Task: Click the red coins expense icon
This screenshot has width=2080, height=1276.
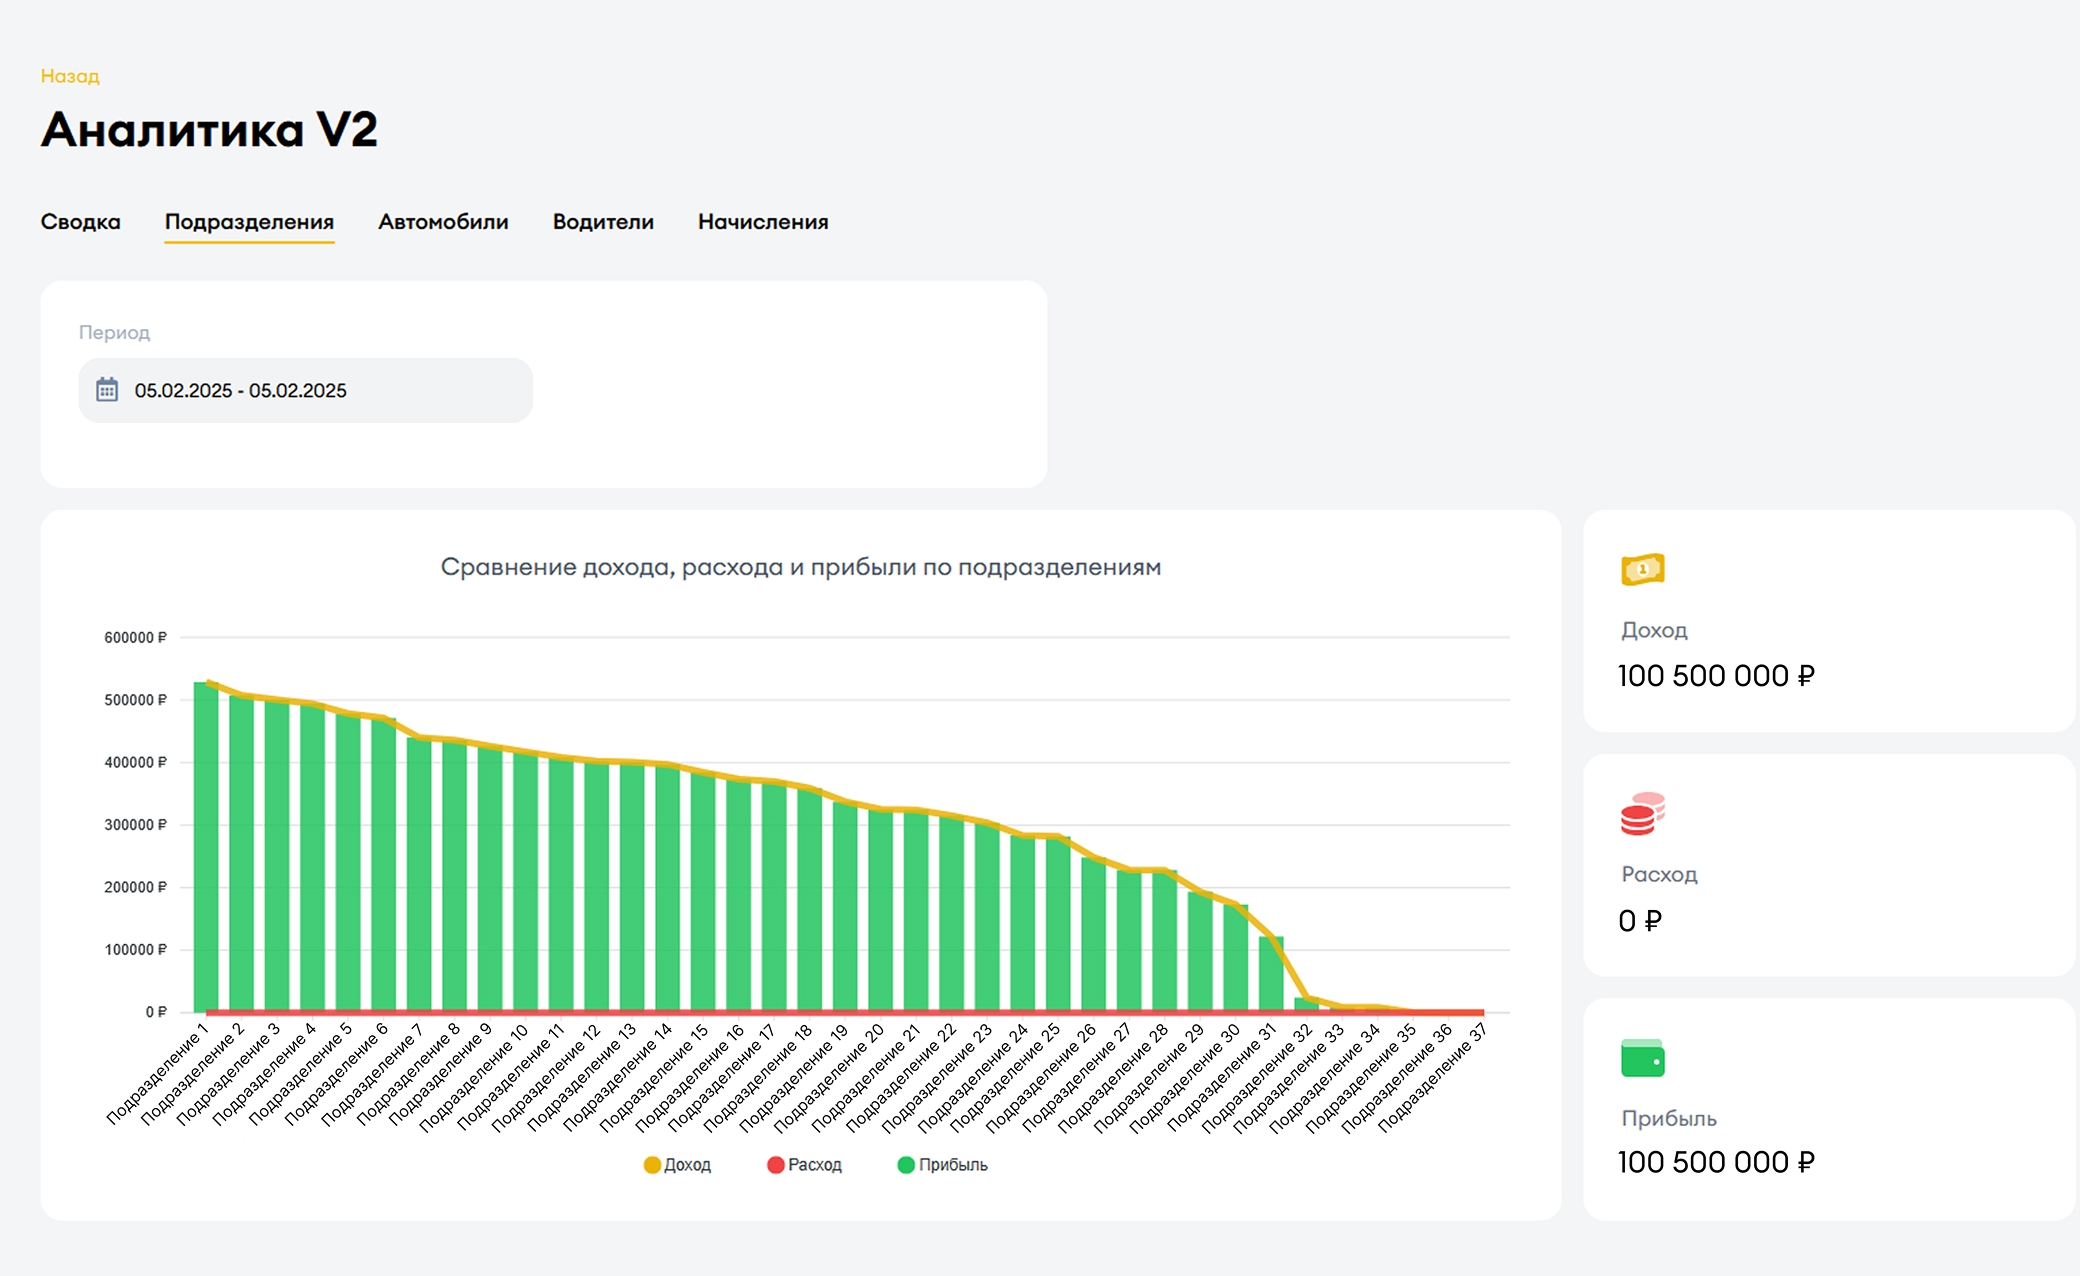Action: point(1642,814)
